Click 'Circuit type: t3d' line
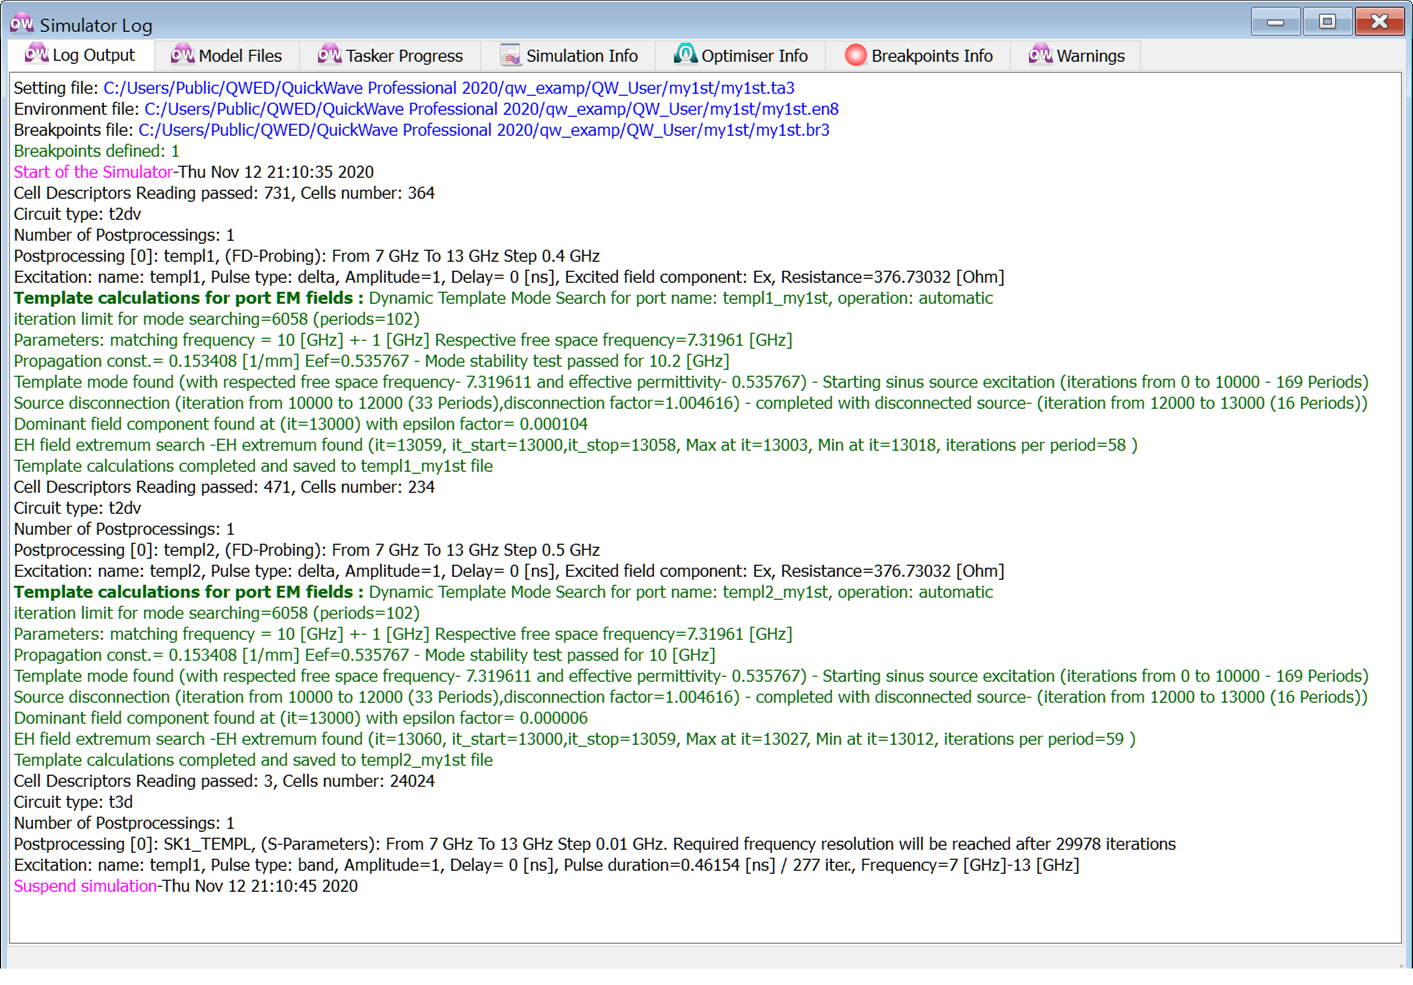The width and height of the screenshot is (1413, 985). pos(73,802)
